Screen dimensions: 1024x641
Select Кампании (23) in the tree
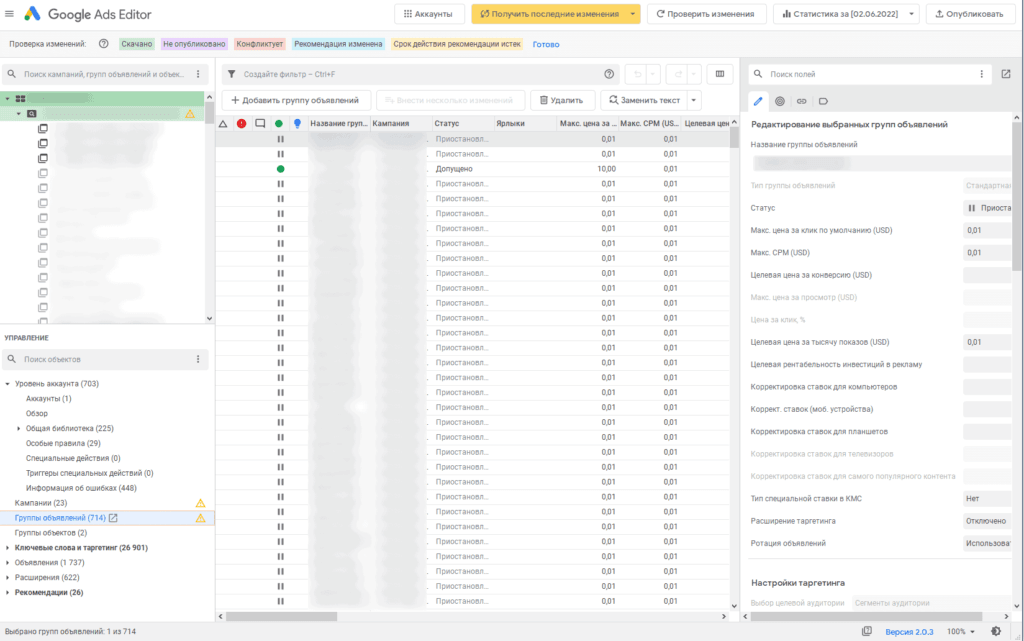pos(40,503)
